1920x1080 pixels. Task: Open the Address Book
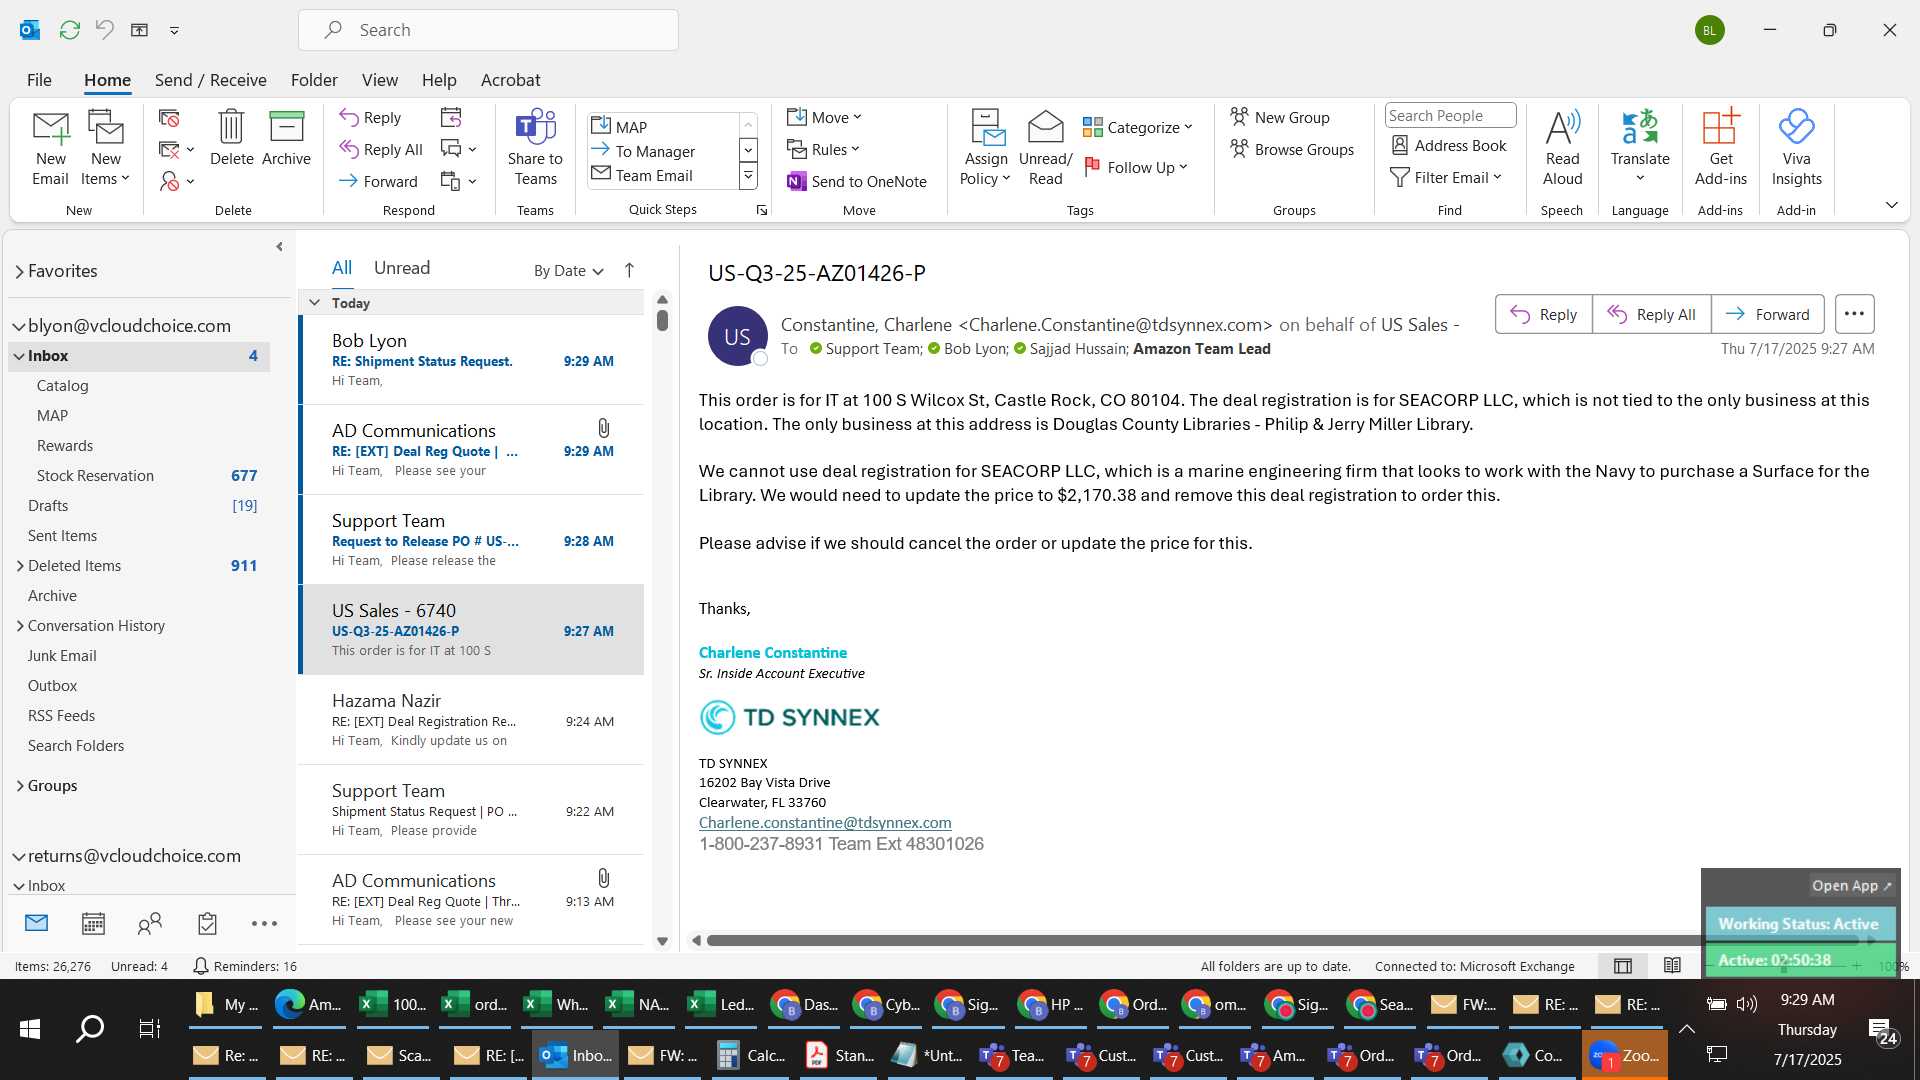1449,145
